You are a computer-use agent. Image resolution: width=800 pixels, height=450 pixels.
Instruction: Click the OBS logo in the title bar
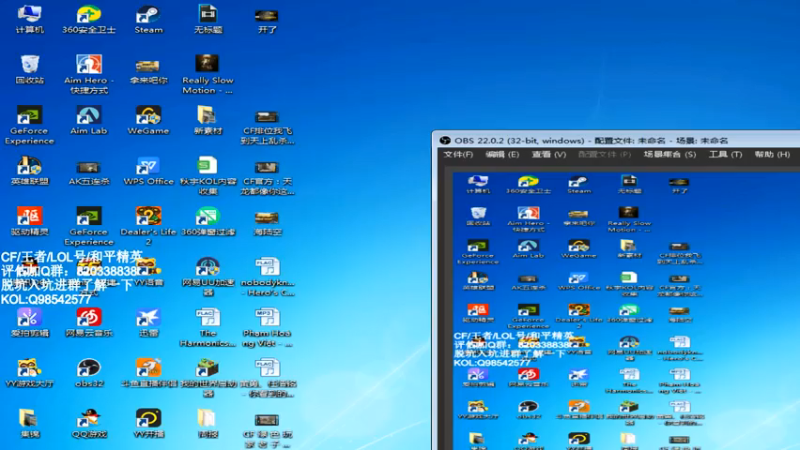pos(445,140)
